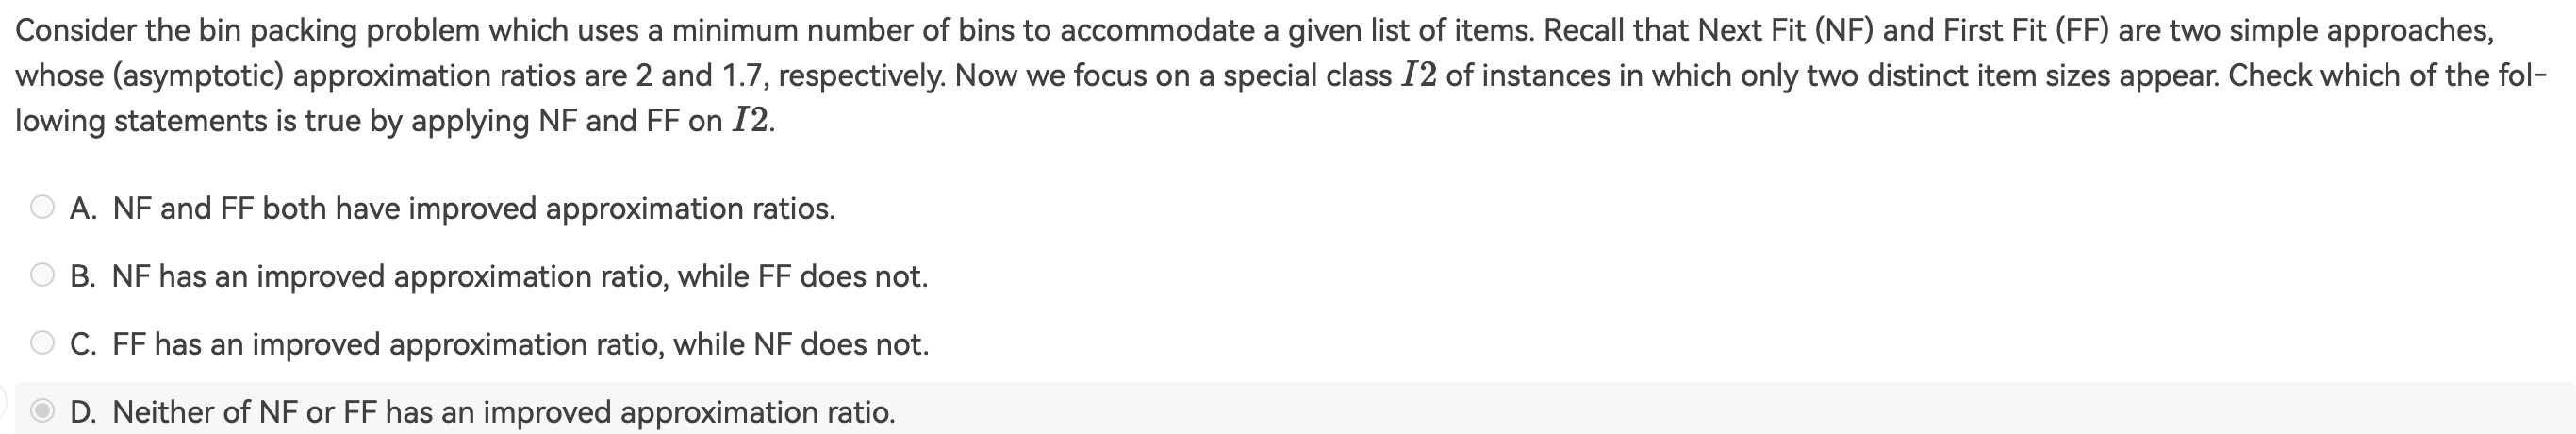
Task: Click the 'A.' option letter
Action: tap(84, 209)
